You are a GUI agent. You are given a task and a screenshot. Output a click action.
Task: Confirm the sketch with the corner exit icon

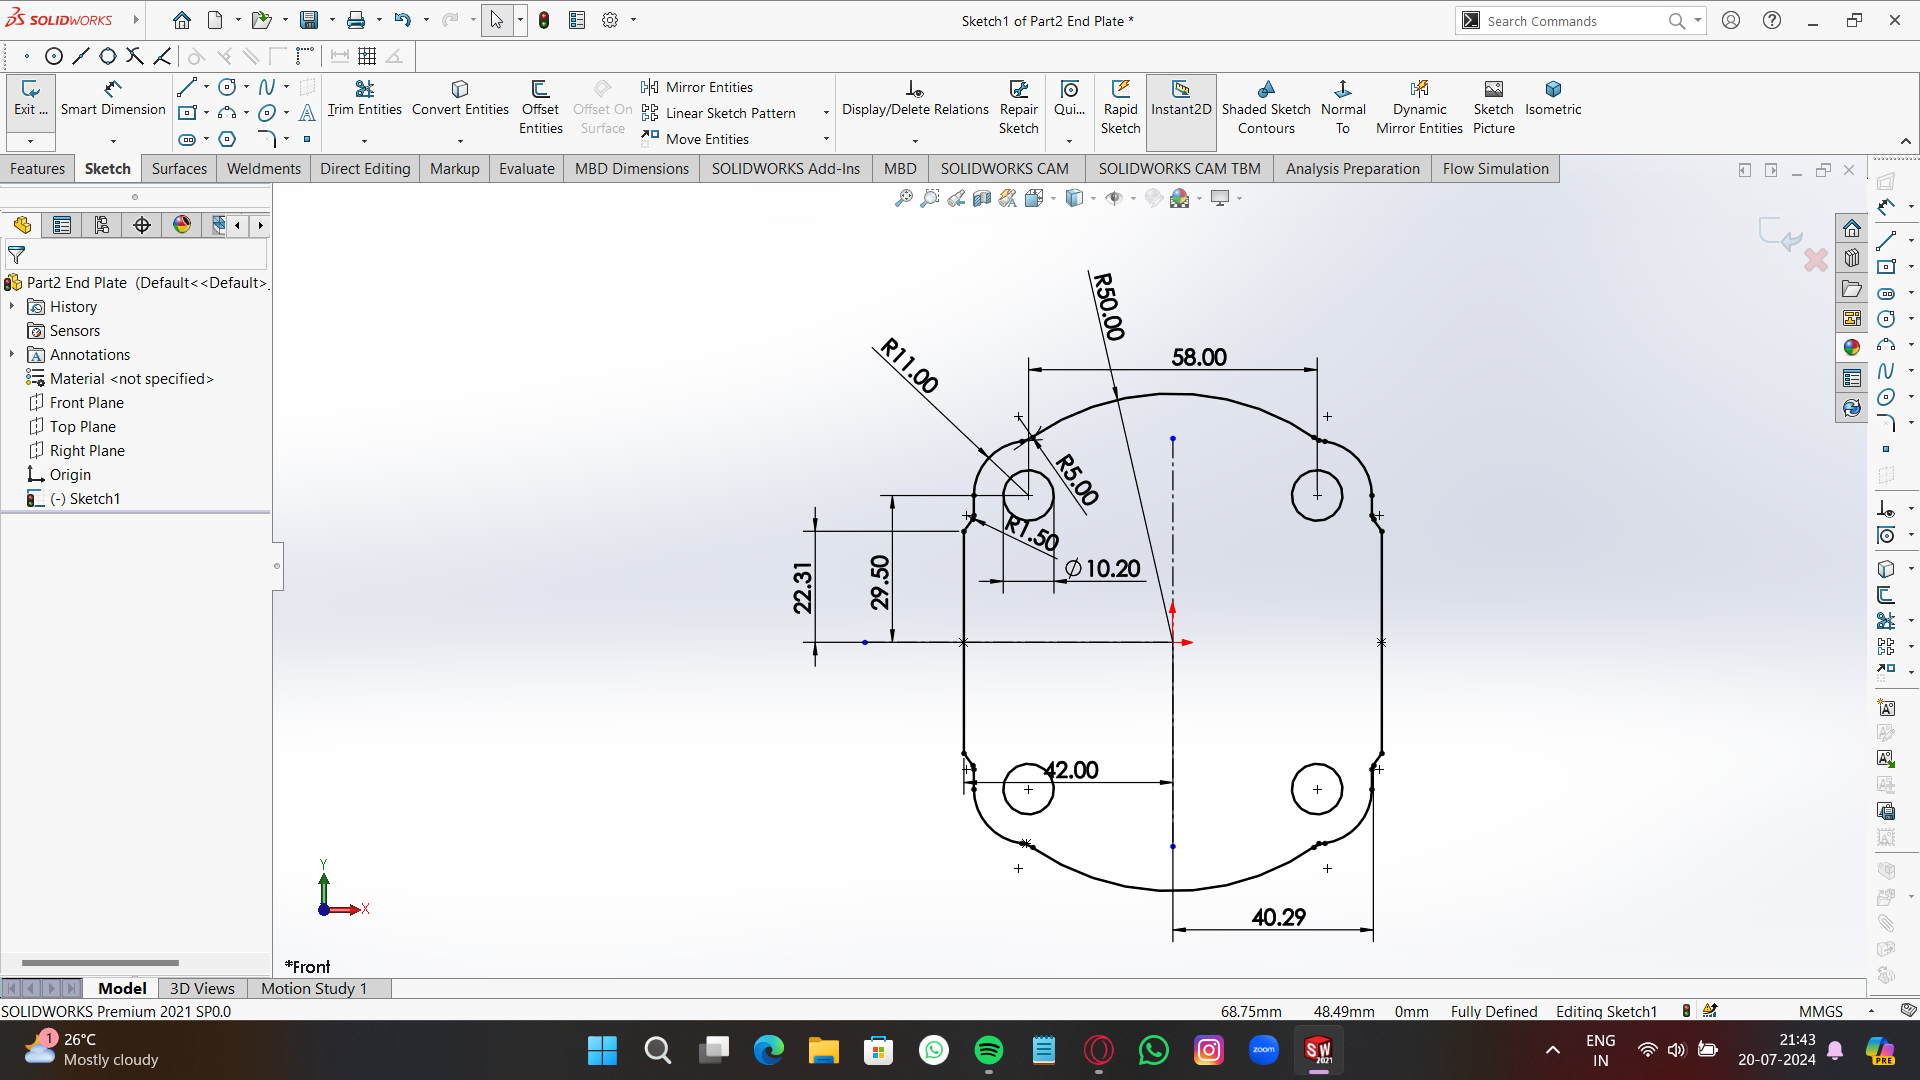1780,233
